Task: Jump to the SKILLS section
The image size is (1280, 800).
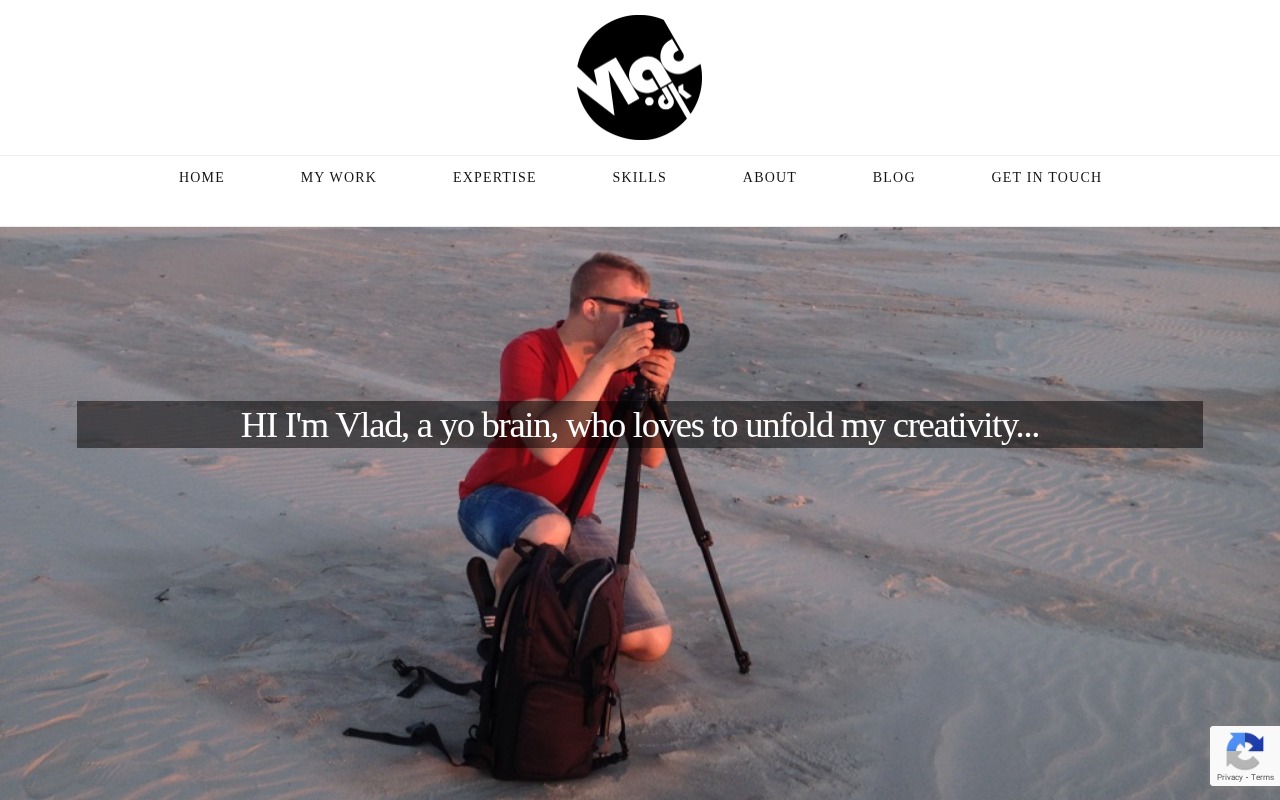Action: coord(640,178)
